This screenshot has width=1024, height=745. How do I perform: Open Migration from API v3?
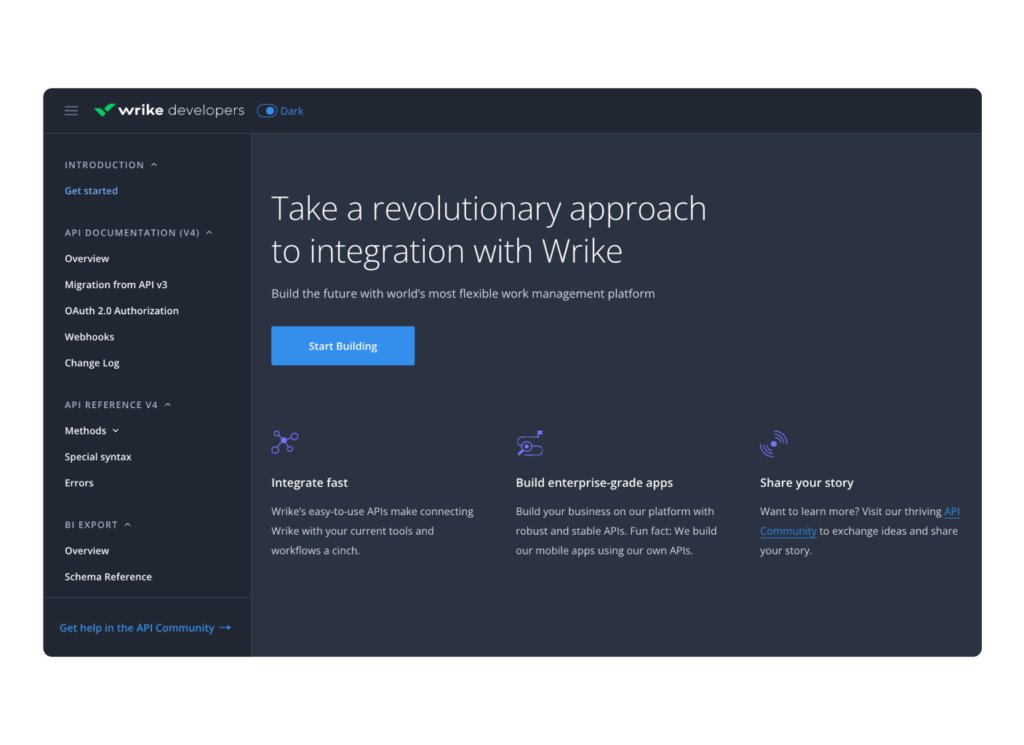click(116, 285)
